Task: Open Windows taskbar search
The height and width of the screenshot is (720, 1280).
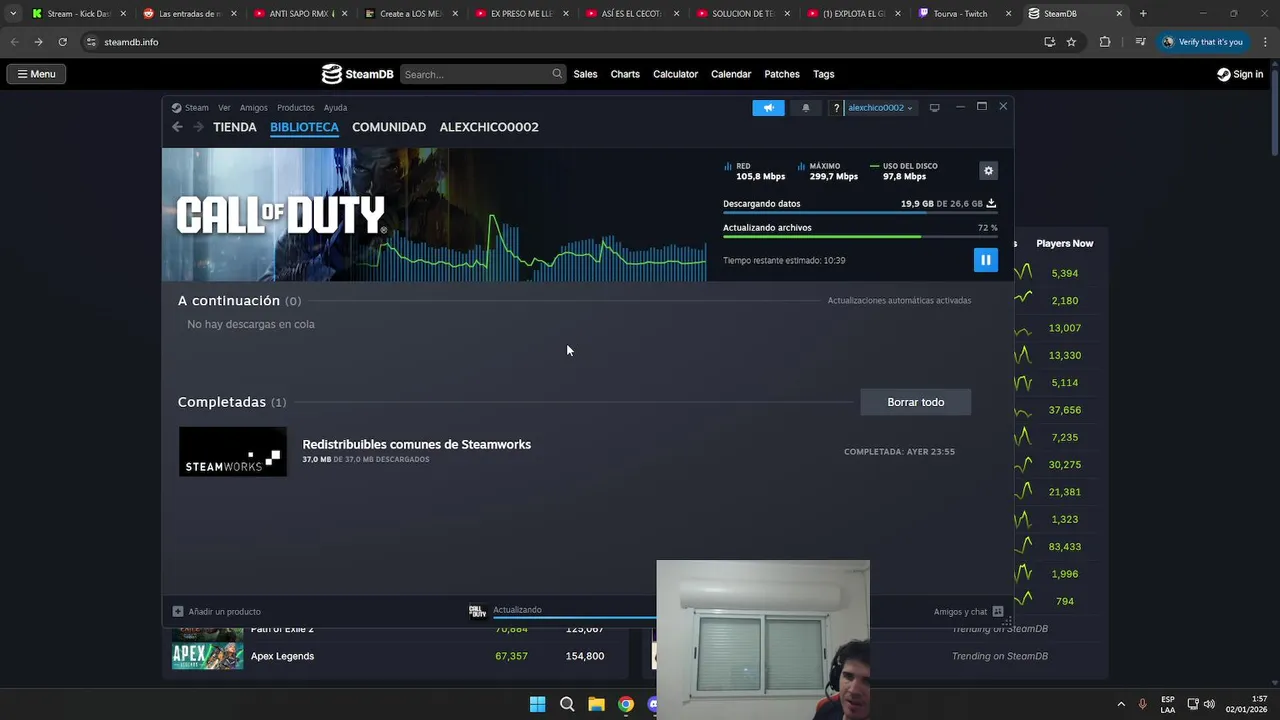Action: pos(567,704)
